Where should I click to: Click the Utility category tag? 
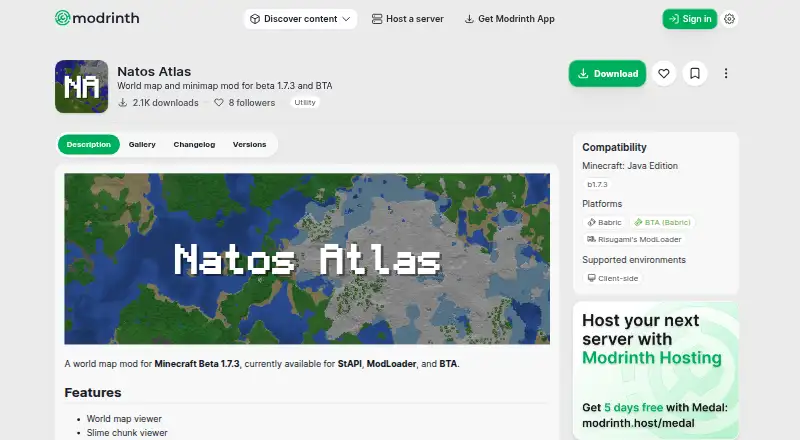pos(305,103)
